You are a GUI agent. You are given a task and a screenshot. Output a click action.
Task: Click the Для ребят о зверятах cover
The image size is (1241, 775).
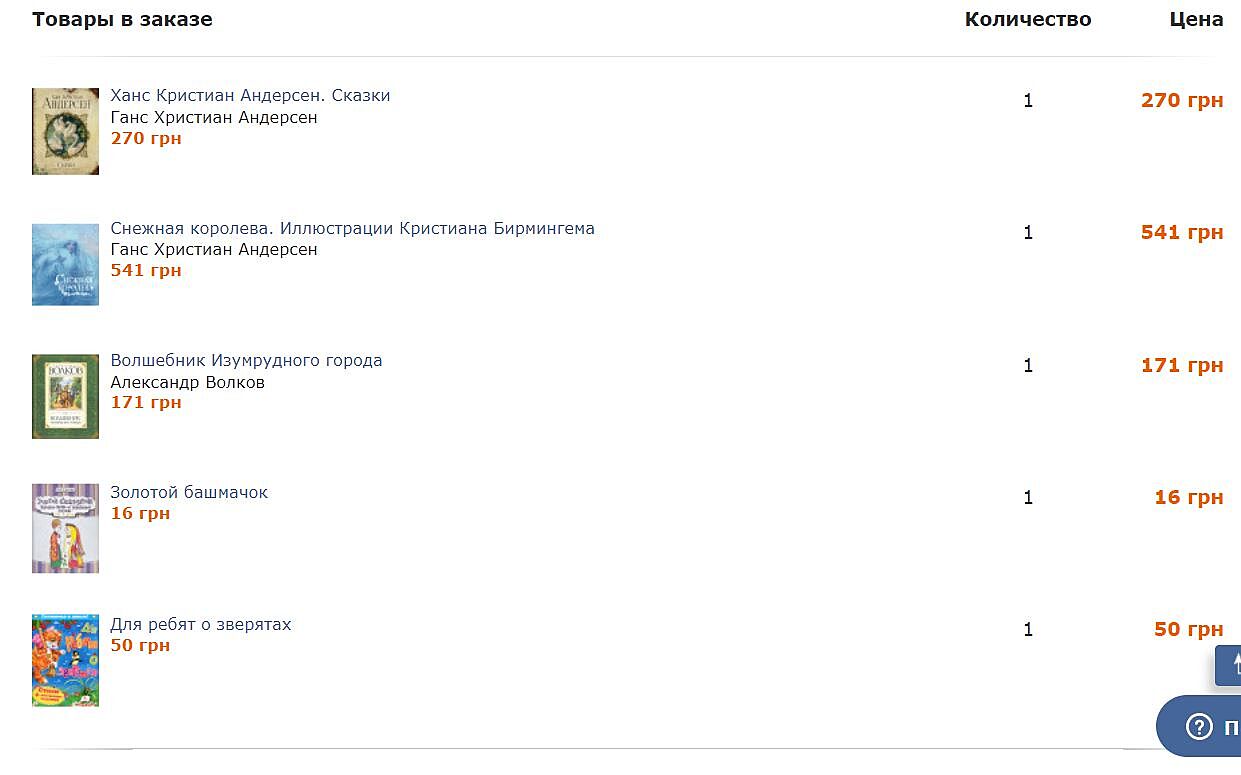65,660
